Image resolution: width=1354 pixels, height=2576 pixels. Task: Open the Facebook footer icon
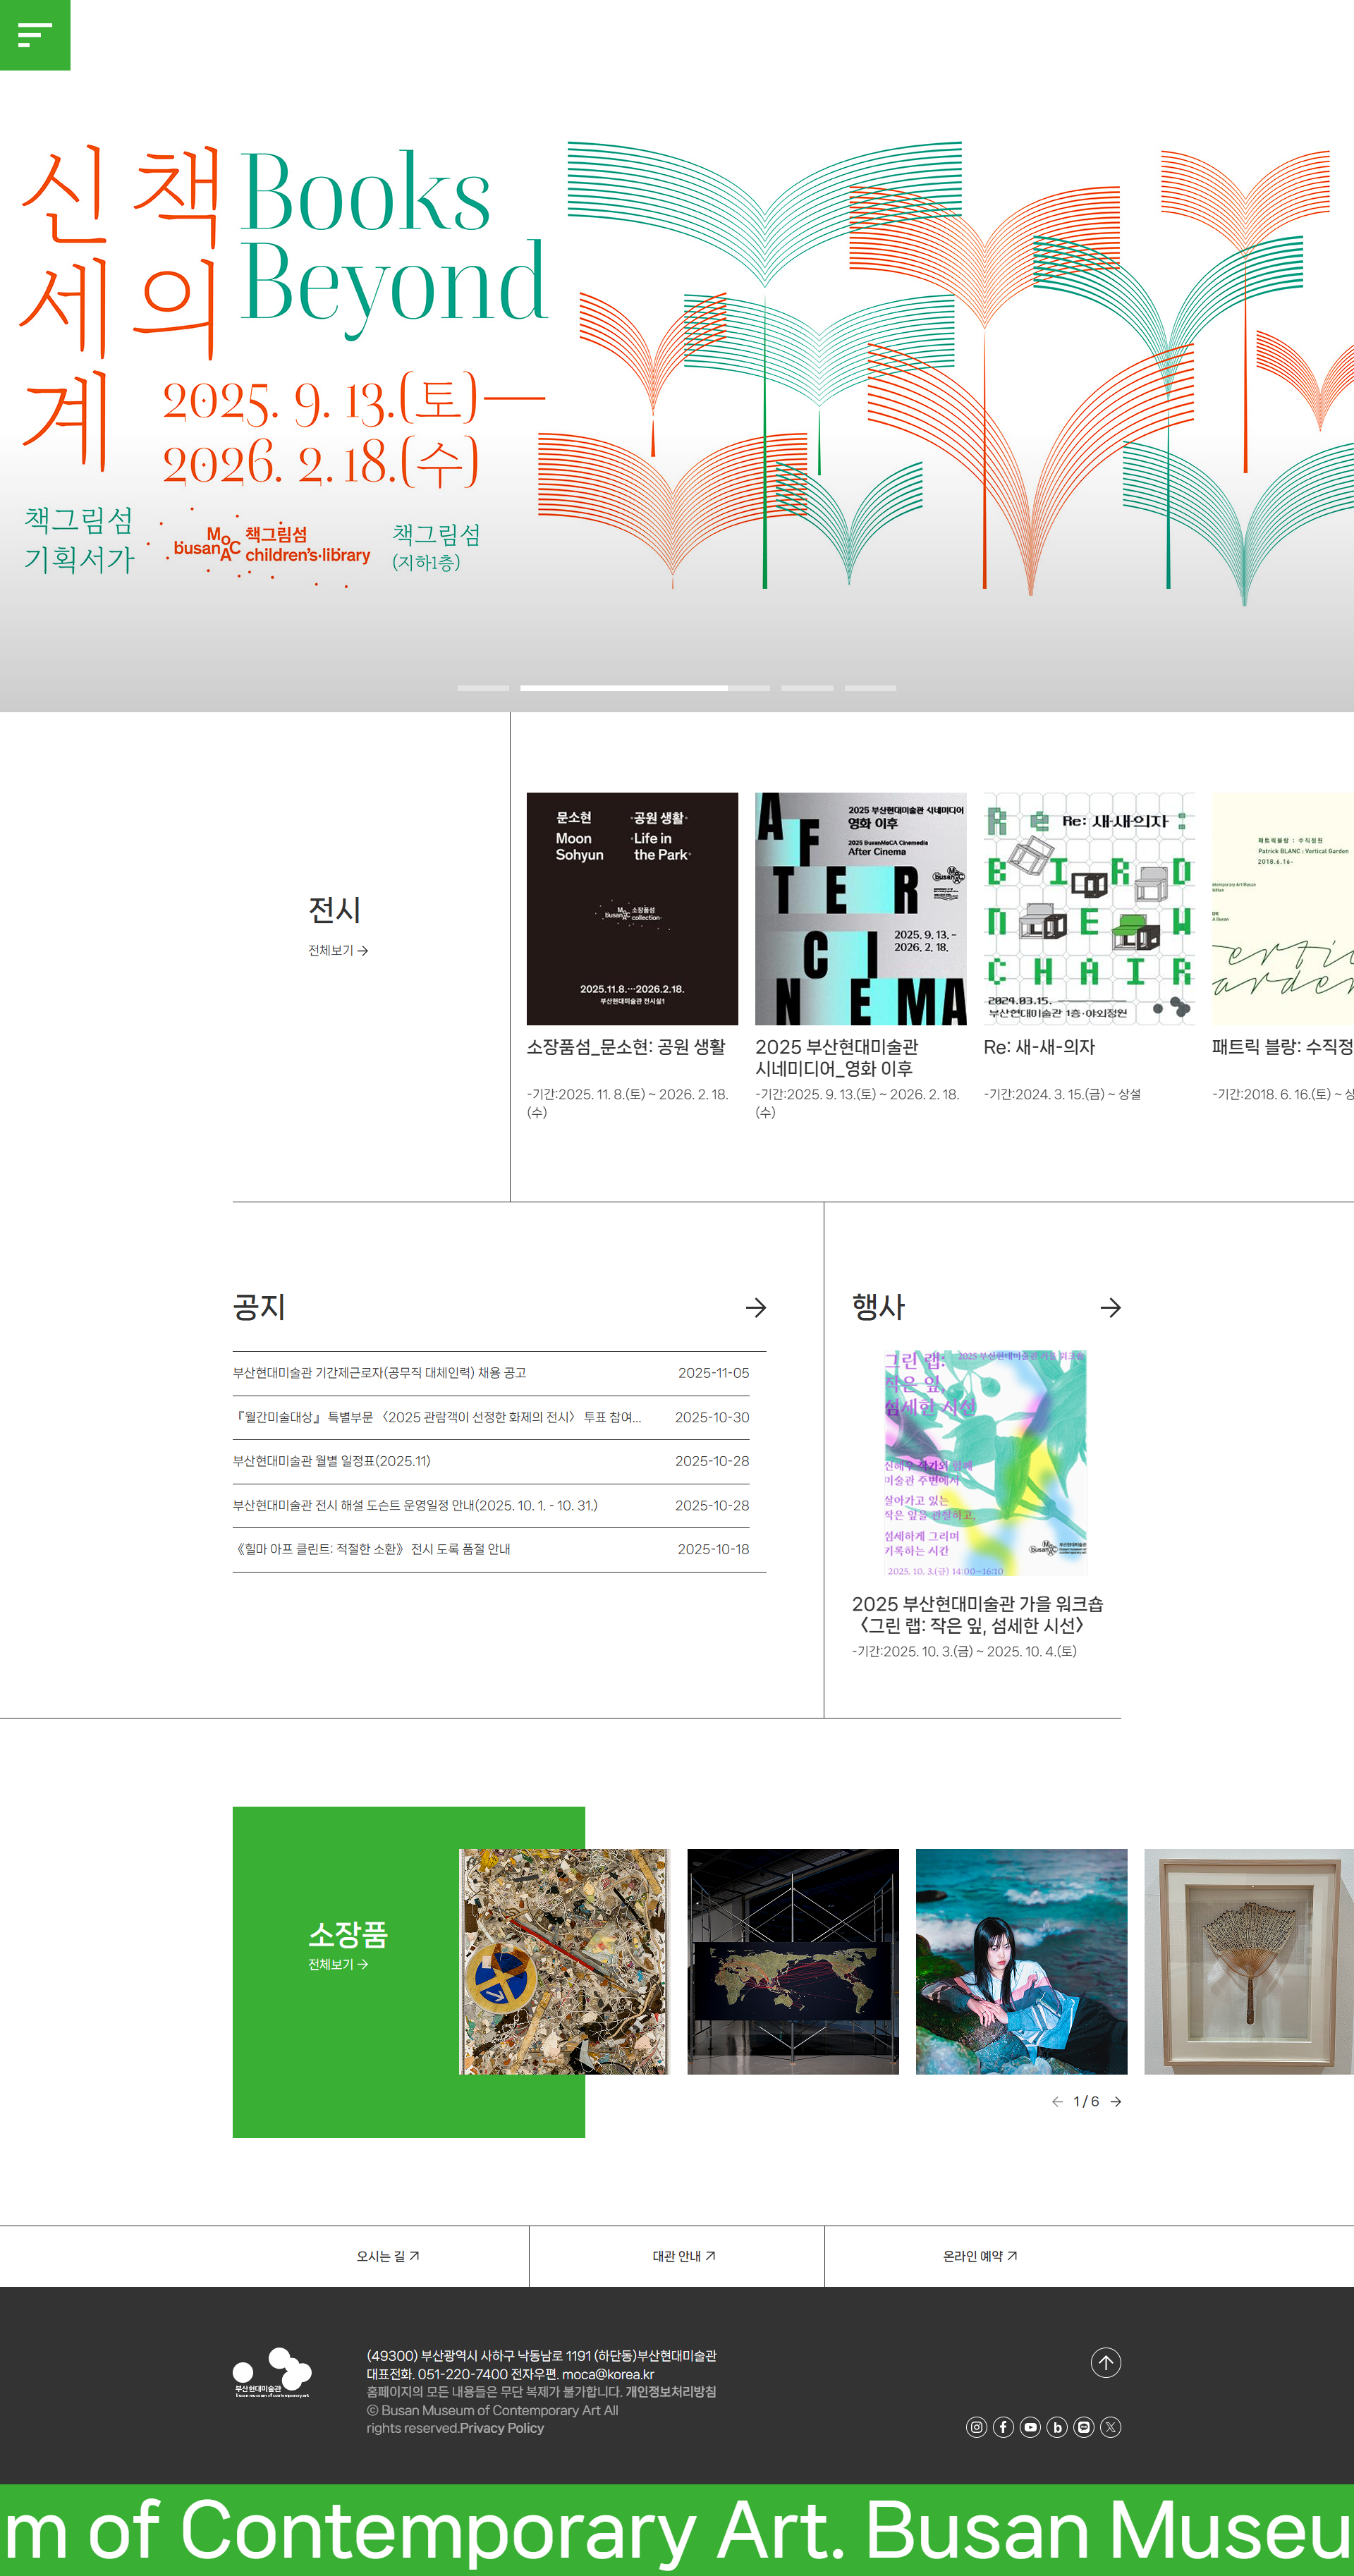click(1004, 2427)
